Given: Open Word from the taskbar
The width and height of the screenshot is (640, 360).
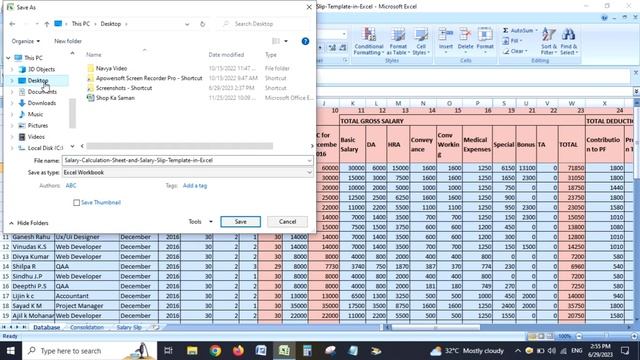Looking at the screenshot, I should pos(261,351).
